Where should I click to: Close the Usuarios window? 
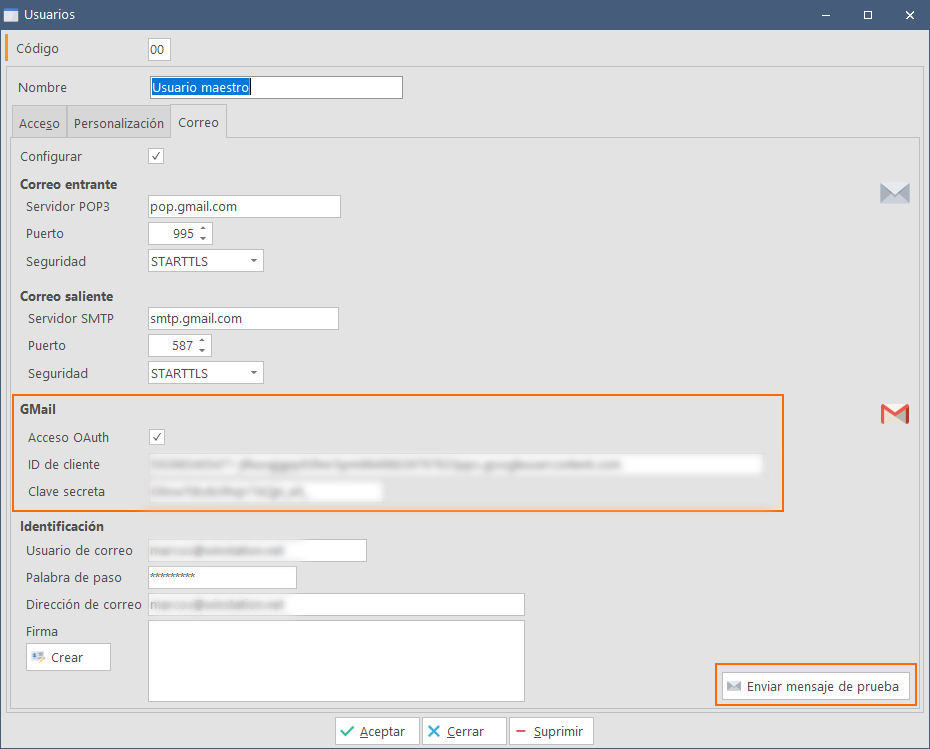coord(910,15)
